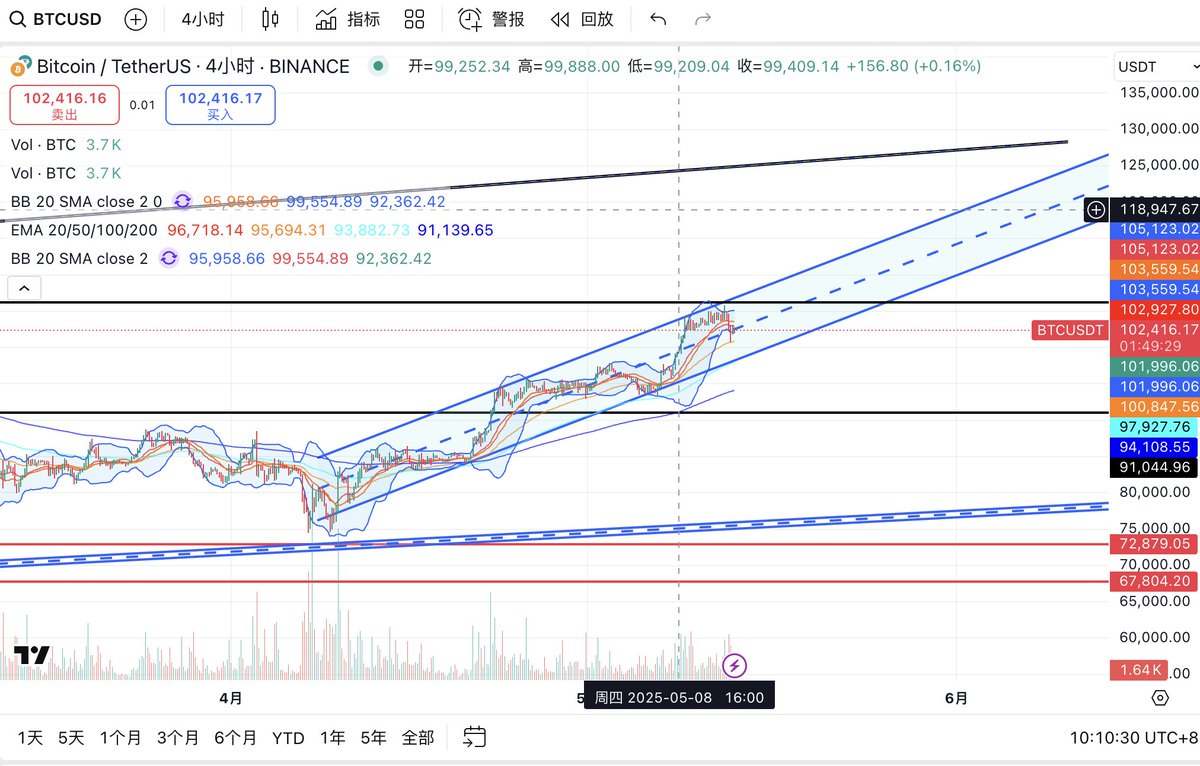Select the EMA 20/50/100/200 legend
The height and width of the screenshot is (766, 1200).
point(84,230)
